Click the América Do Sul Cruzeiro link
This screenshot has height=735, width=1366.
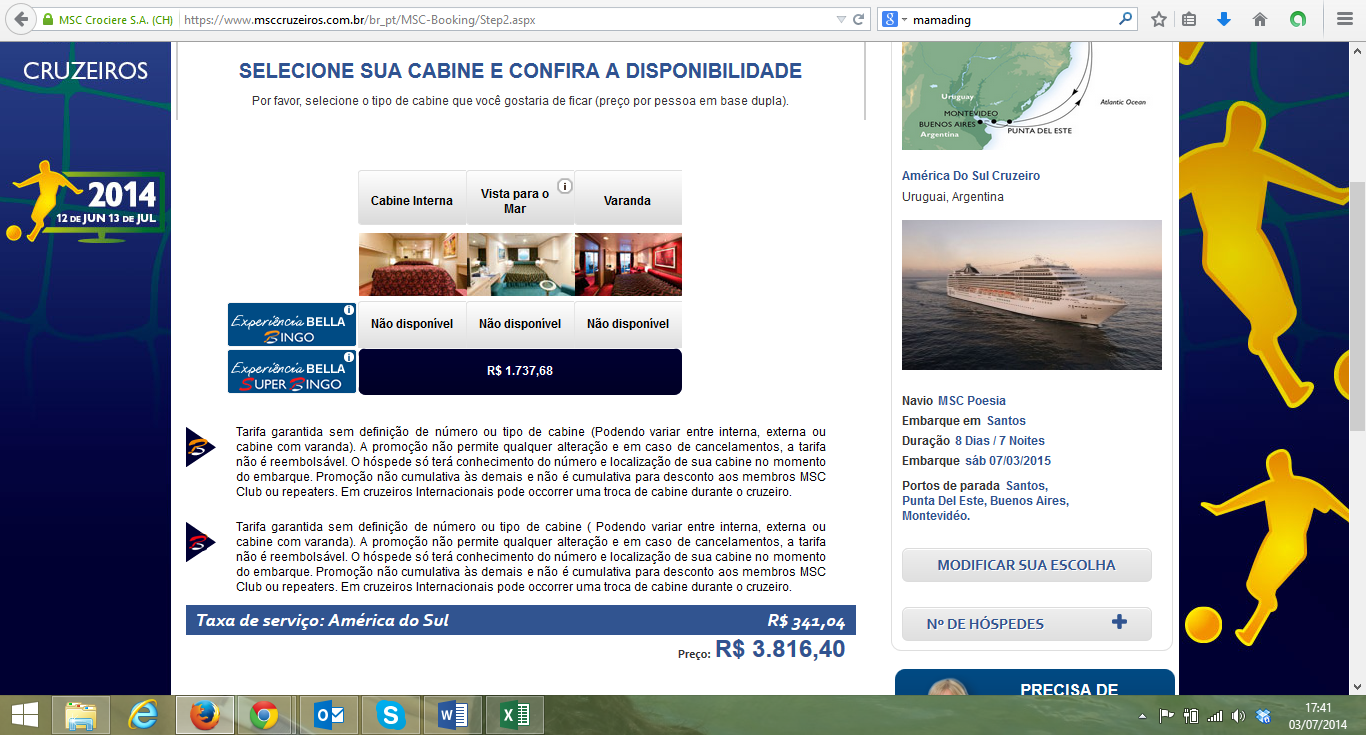(970, 176)
